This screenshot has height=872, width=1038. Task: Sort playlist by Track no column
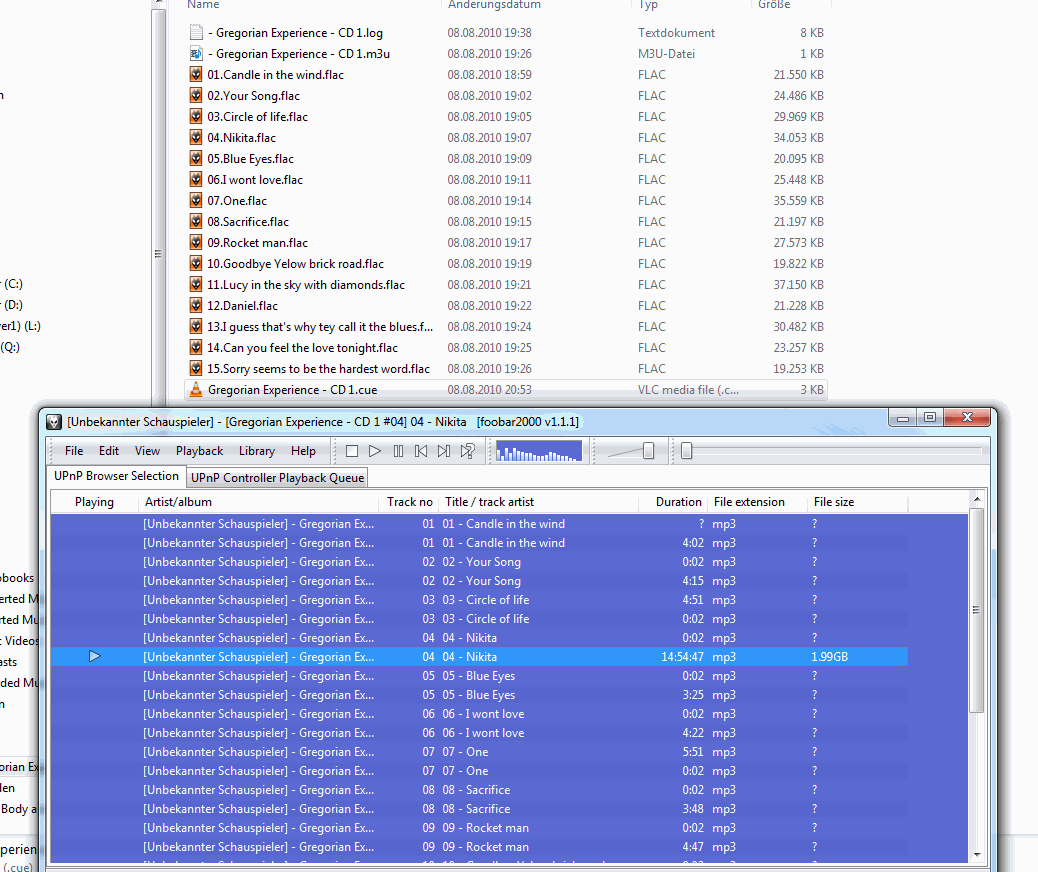410,502
